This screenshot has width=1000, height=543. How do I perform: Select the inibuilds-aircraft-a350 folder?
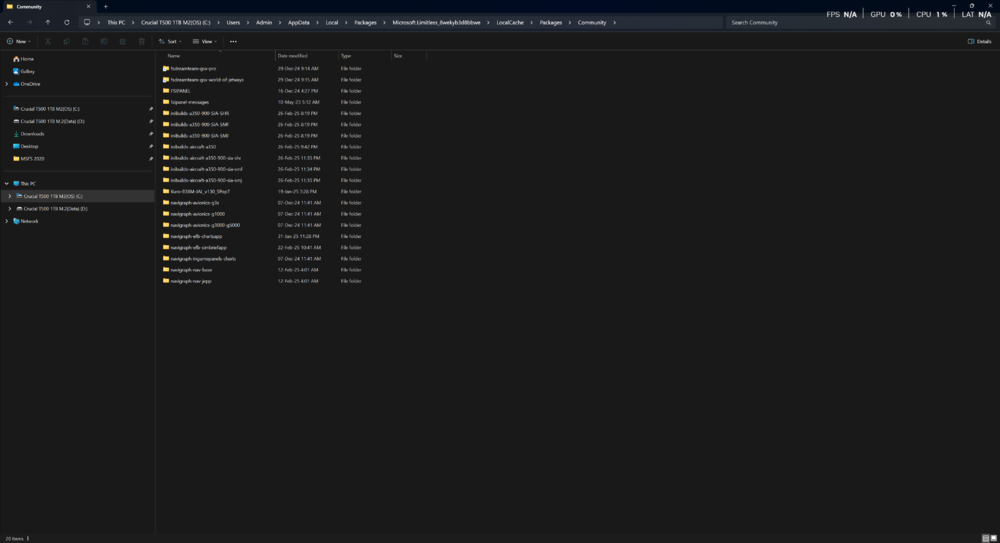point(193,147)
